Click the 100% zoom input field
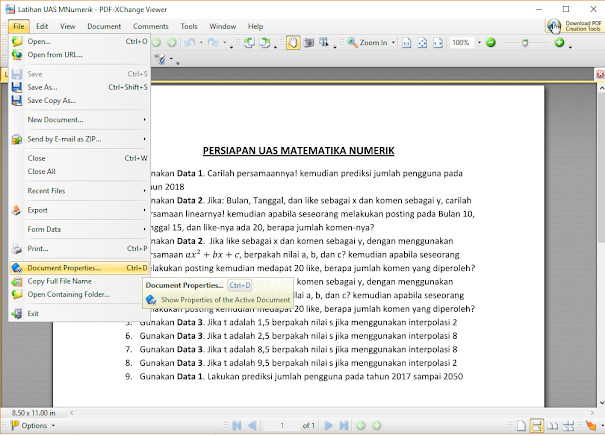Image resolution: width=605 pixels, height=436 pixels. coord(462,42)
